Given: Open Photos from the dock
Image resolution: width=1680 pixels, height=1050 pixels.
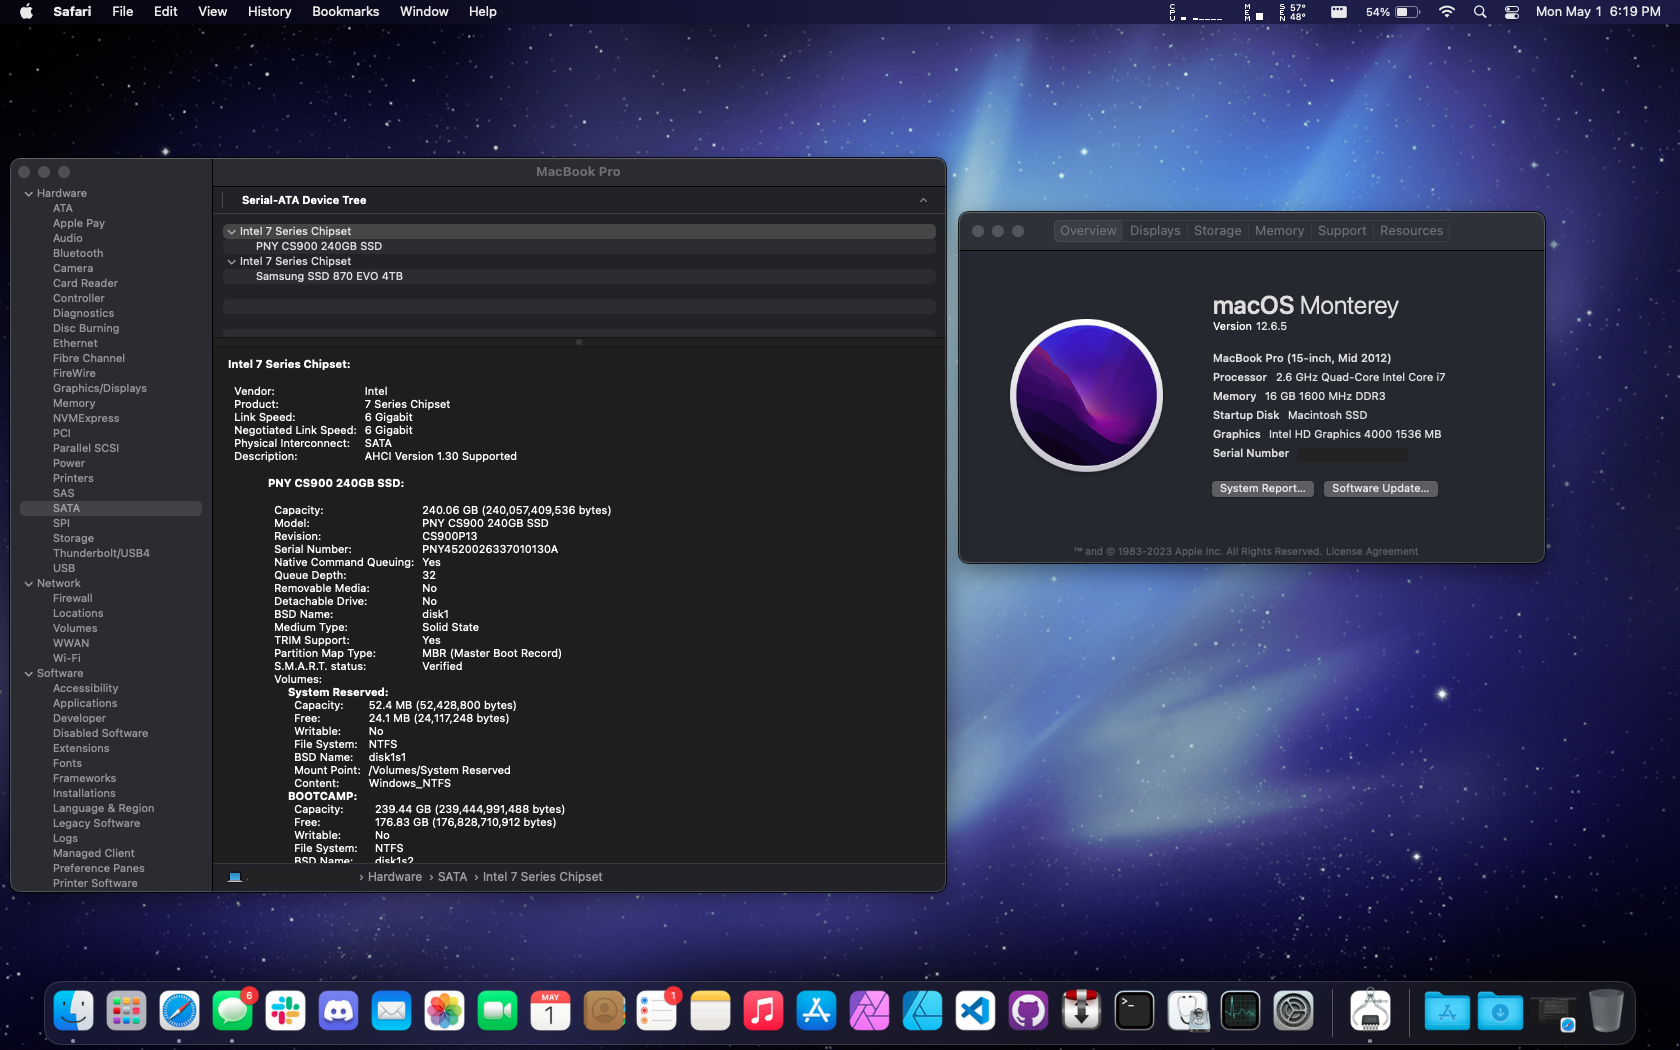Looking at the screenshot, I should pyautogui.click(x=445, y=1011).
